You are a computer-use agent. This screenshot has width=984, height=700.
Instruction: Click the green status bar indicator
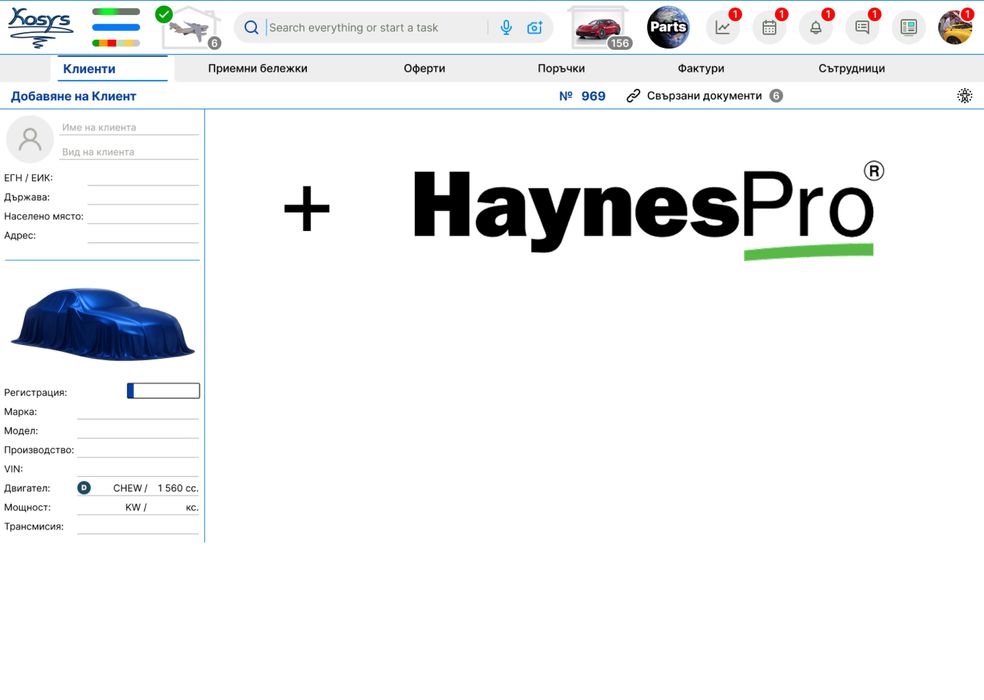pos(116,12)
